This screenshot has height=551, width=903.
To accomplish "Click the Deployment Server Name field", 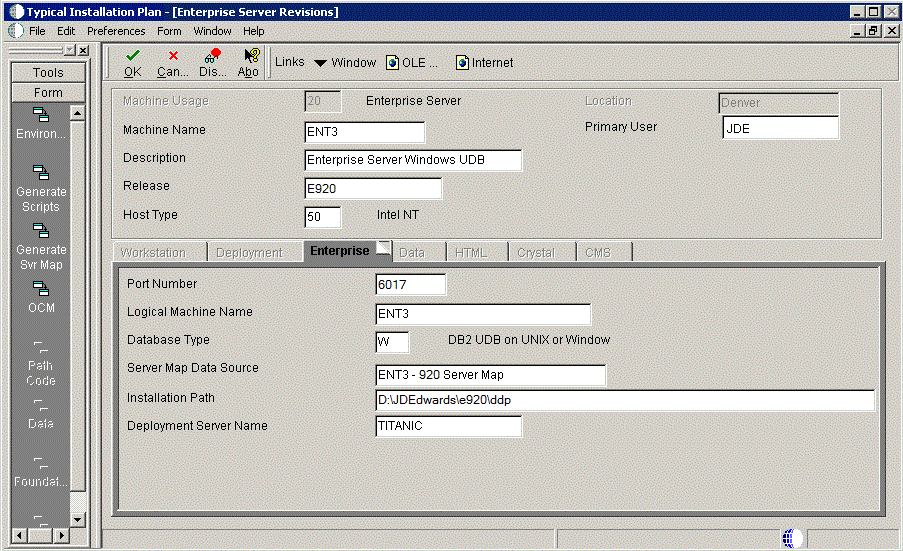I will [x=449, y=426].
